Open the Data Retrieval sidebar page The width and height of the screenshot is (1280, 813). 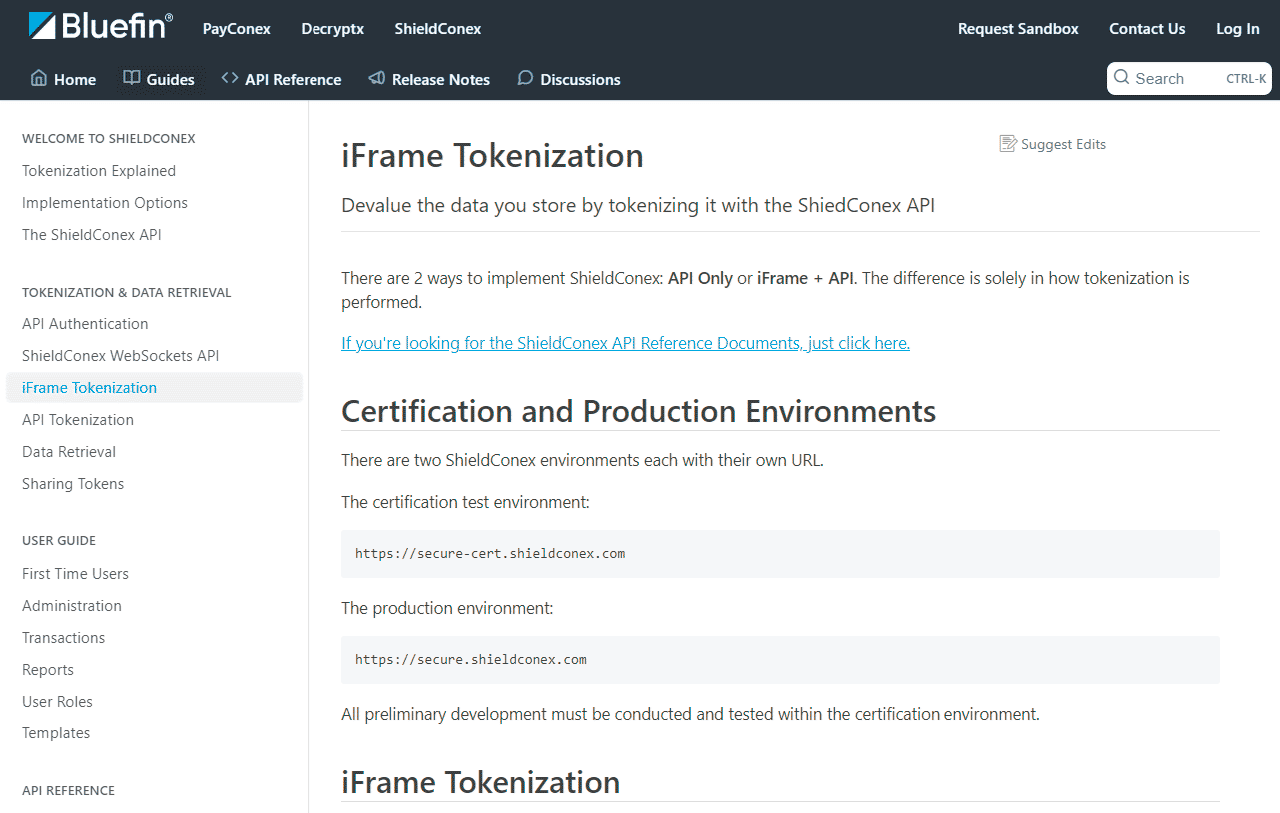click(x=69, y=452)
